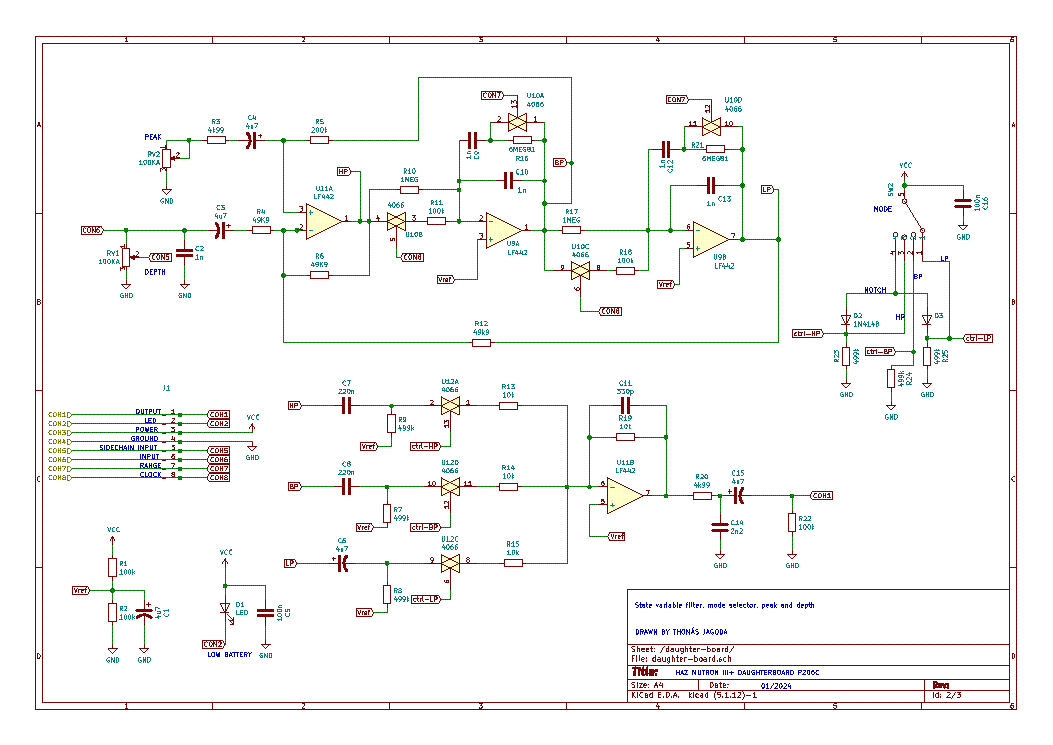The height and width of the screenshot is (745, 1053).
Task: Select the RV2 PEAK potentiometer symbol
Action: point(167,159)
